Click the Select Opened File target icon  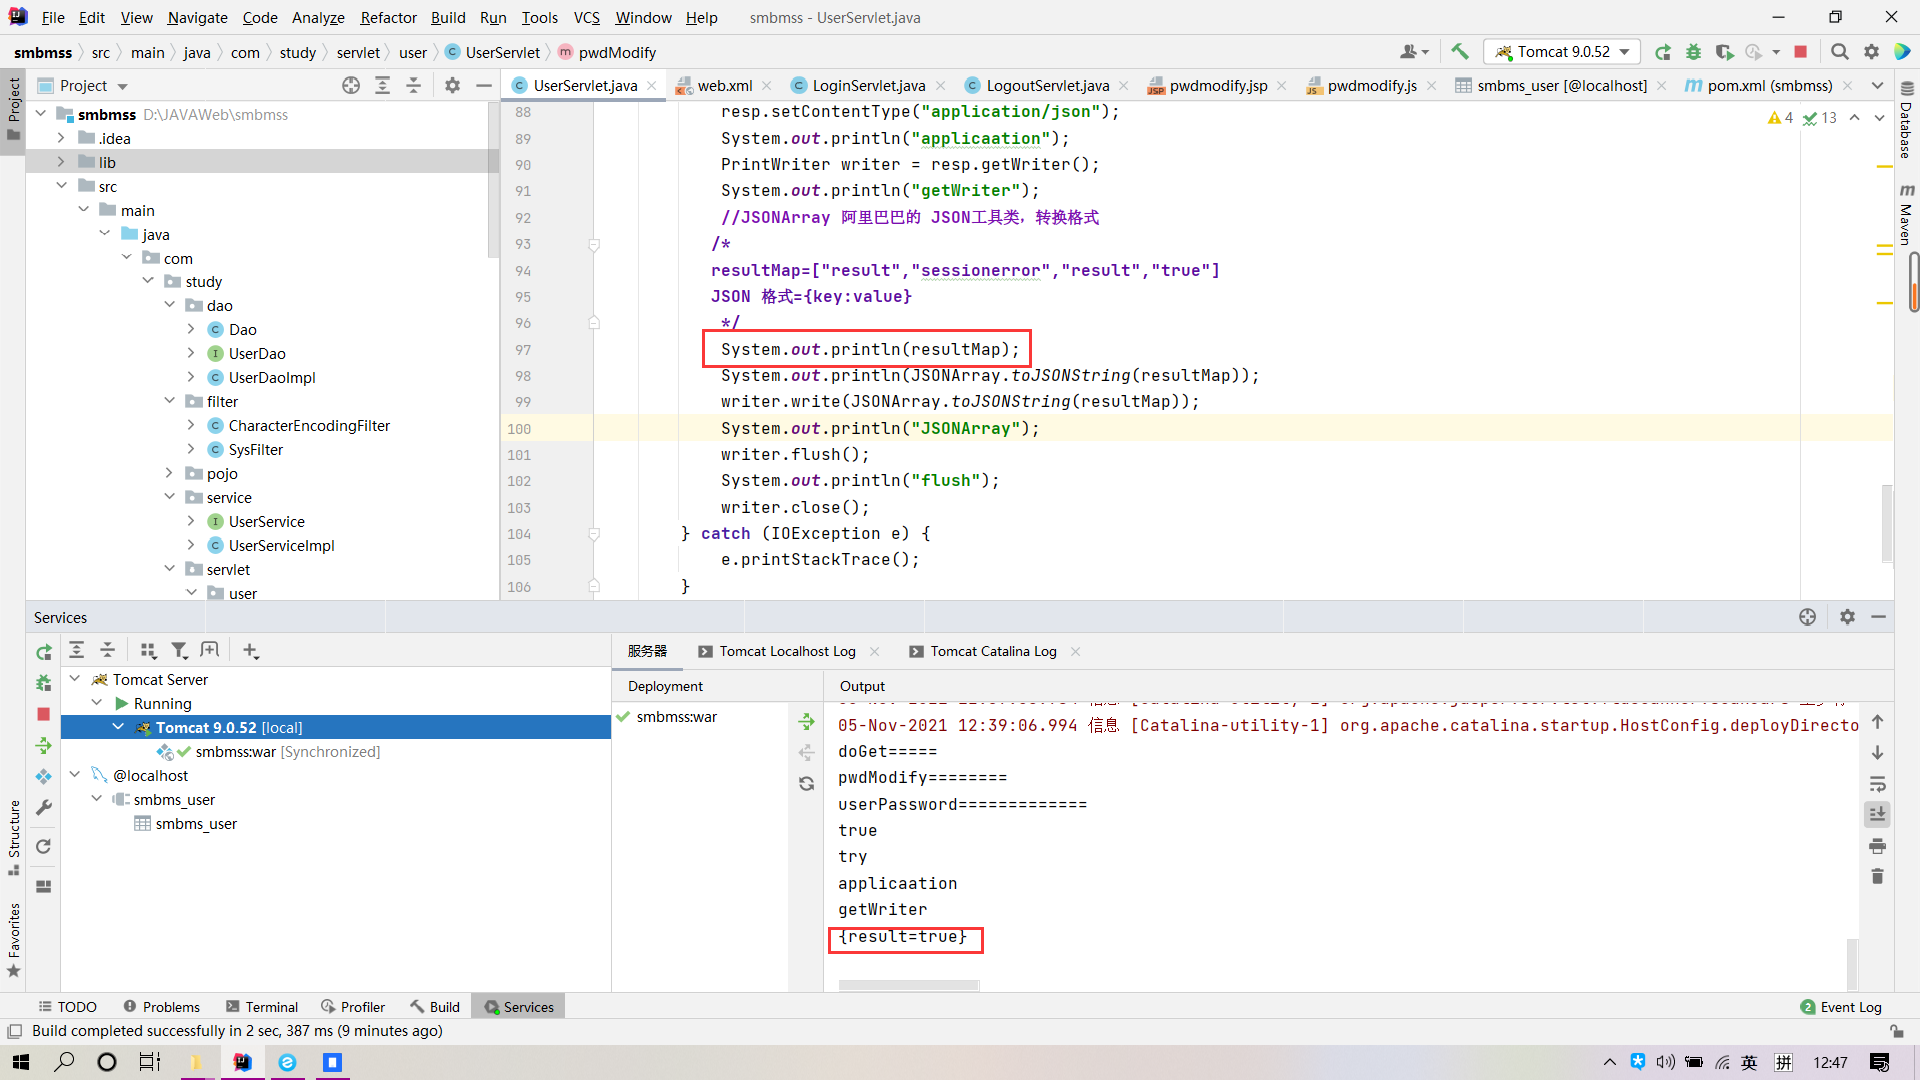[350, 86]
